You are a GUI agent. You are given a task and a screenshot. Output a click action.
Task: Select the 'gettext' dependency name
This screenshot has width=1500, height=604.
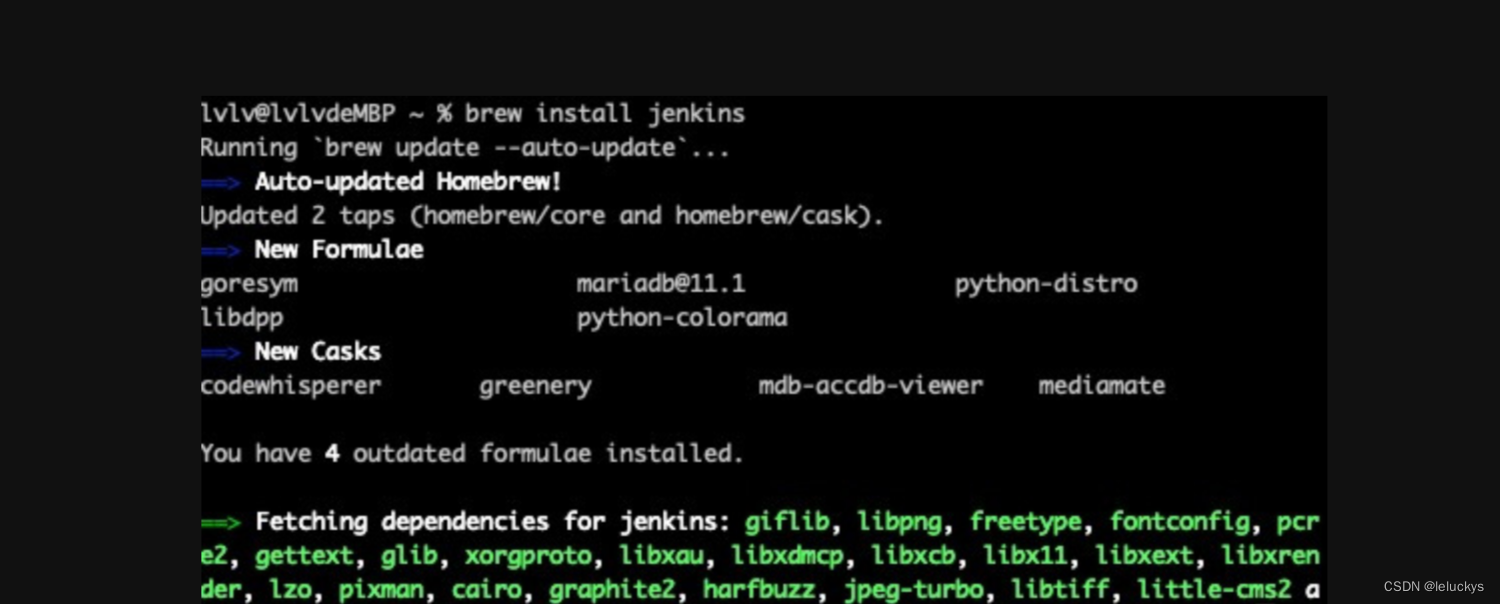(x=304, y=557)
